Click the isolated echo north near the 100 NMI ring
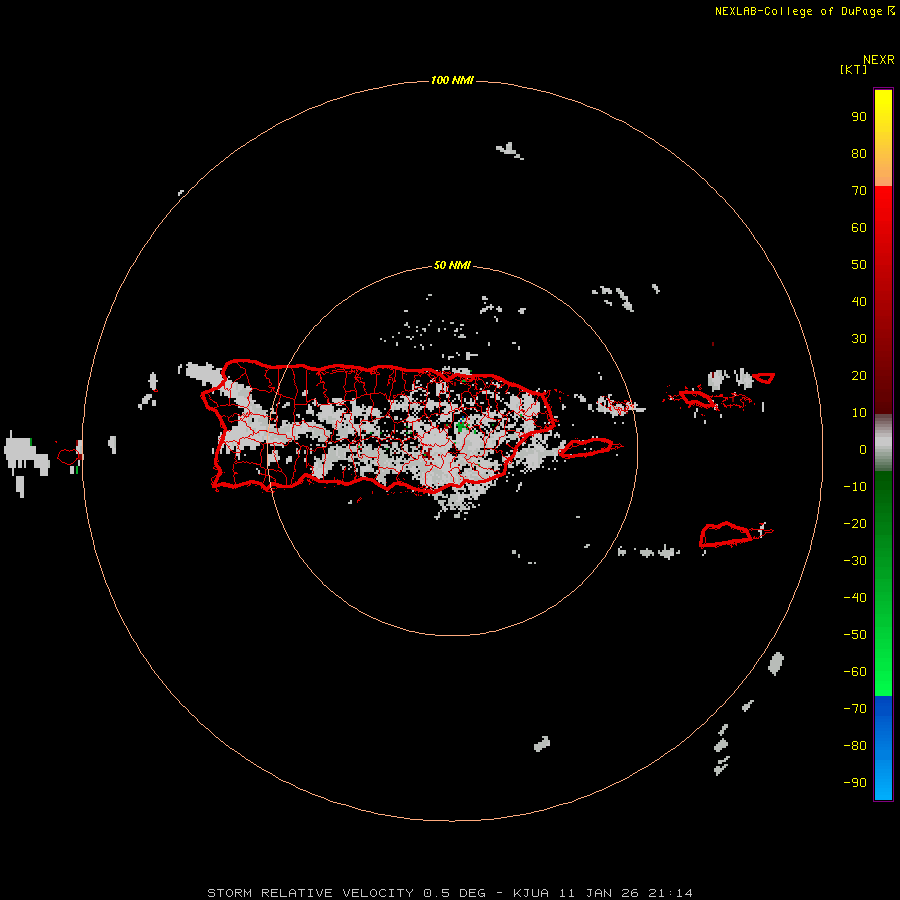This screenshot has width=900, height=900. tap(509, 151)
